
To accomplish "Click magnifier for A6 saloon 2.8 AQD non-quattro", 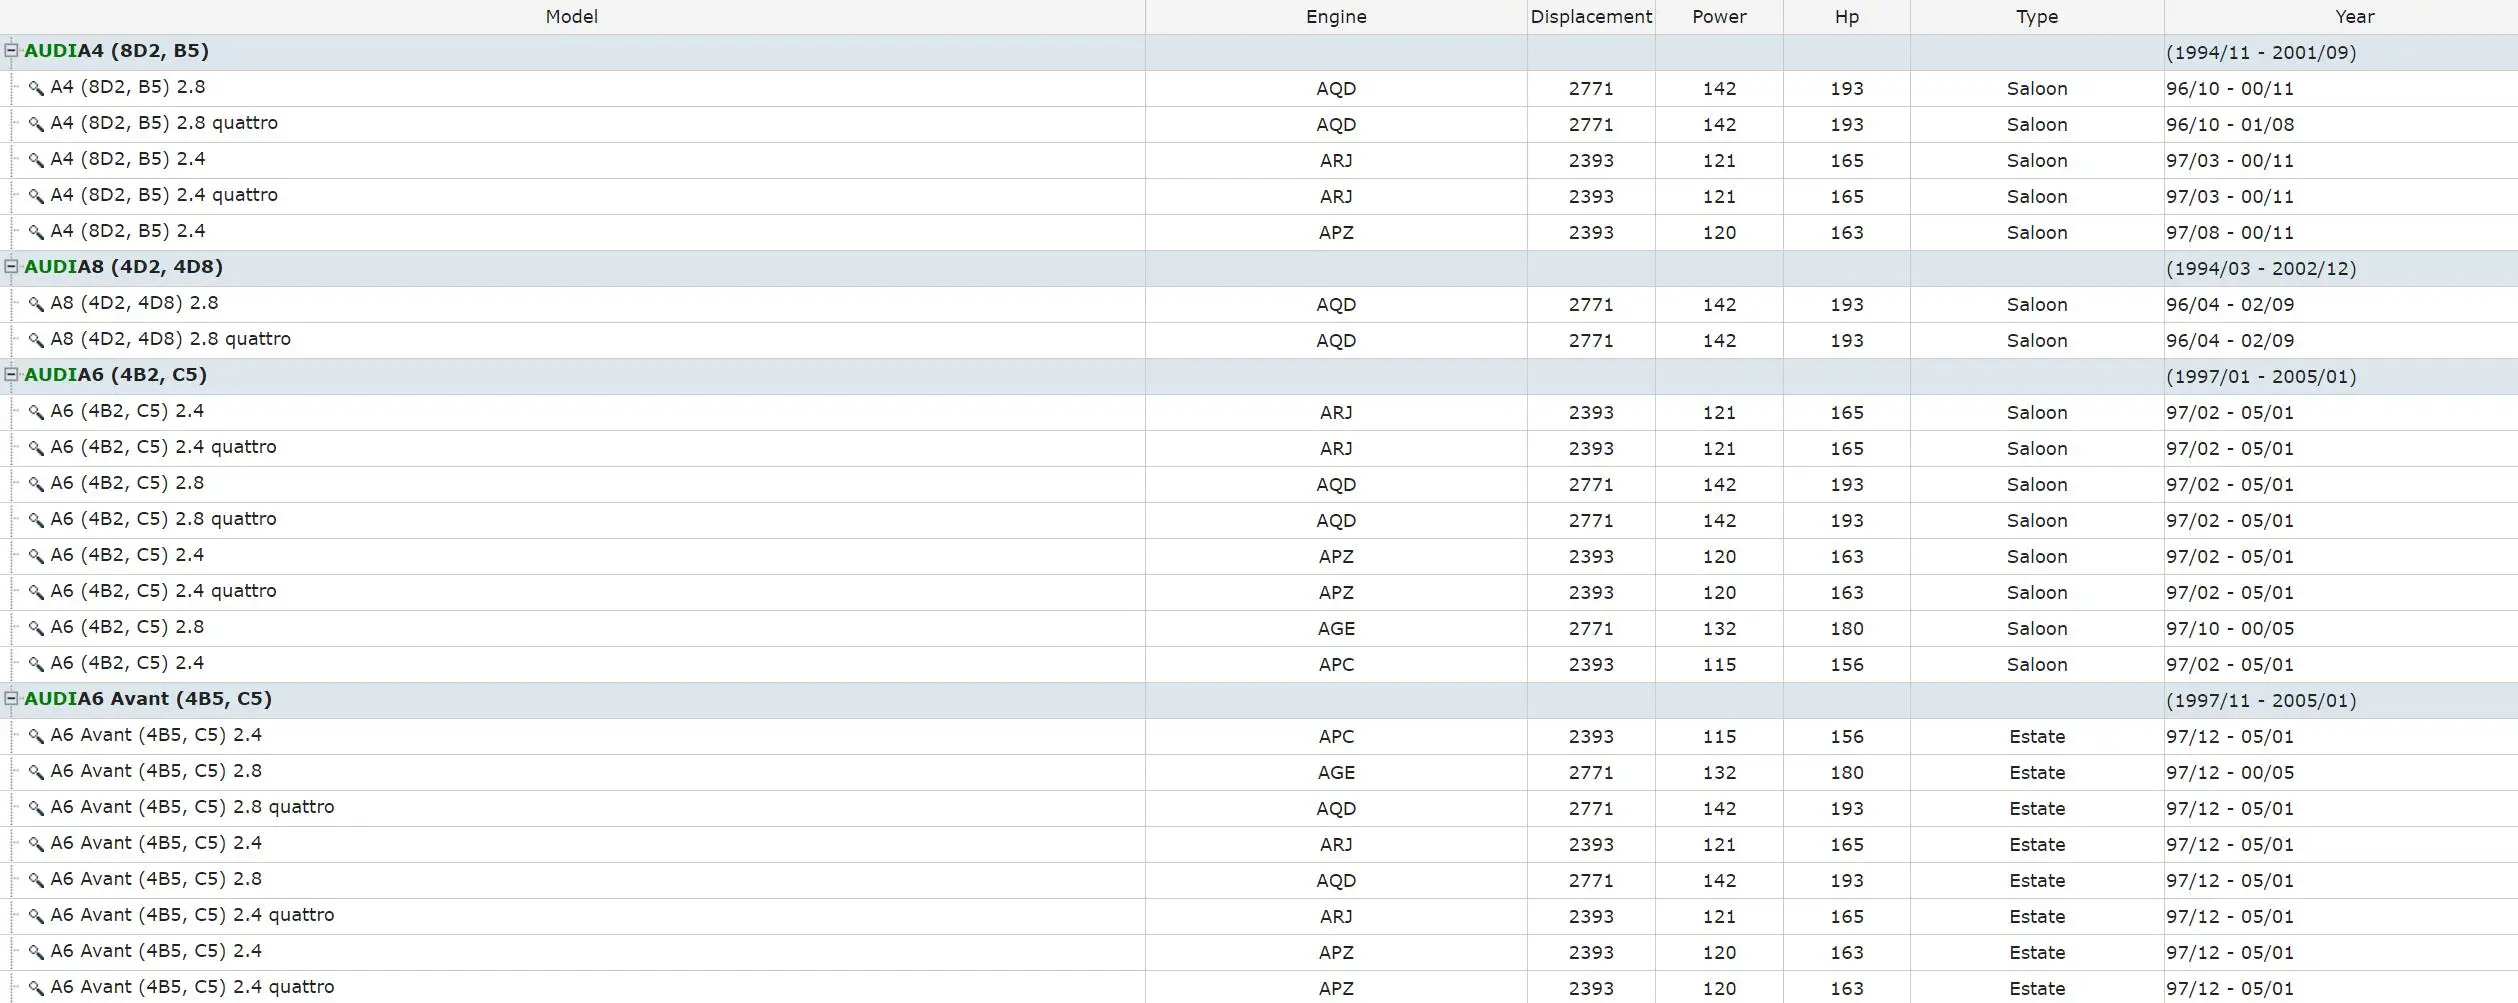I will (36, 484).
